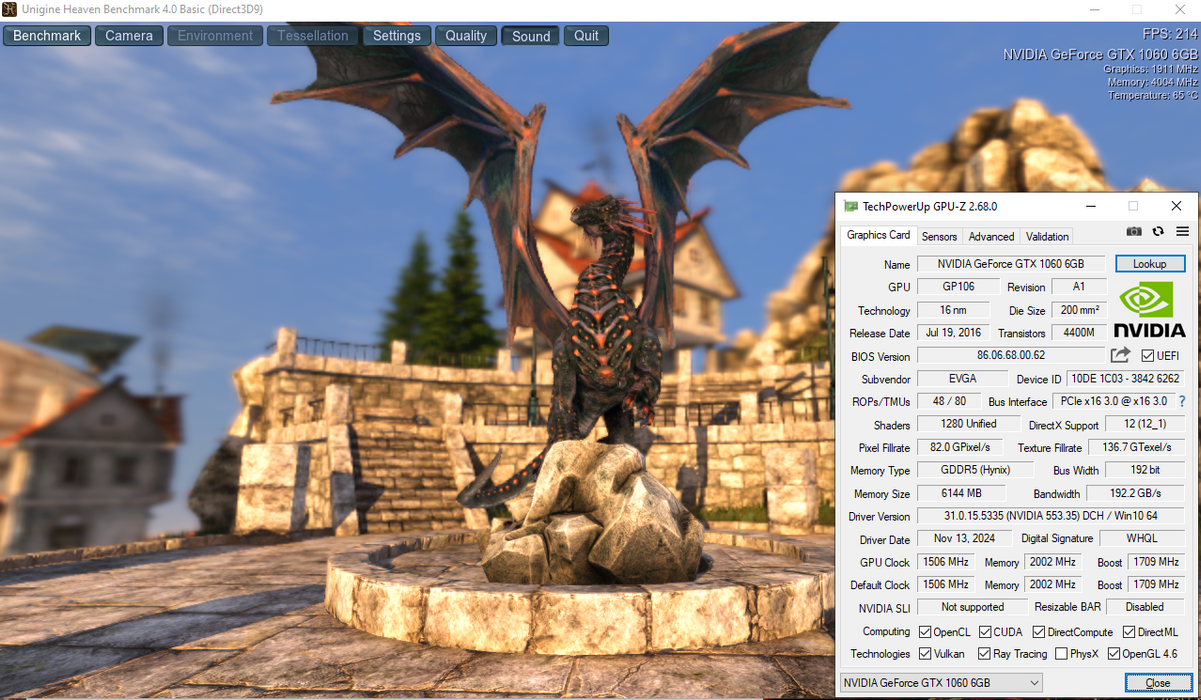This screenshot has height=700, width=1201.
Task: Toggle the OpenCL checkbox
Action: pyautogui.click(x=925, y=632)
